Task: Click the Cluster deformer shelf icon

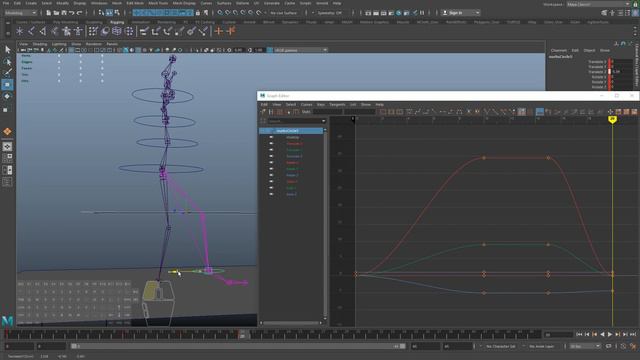Action: pyautogui.click(x=129, y=31)
